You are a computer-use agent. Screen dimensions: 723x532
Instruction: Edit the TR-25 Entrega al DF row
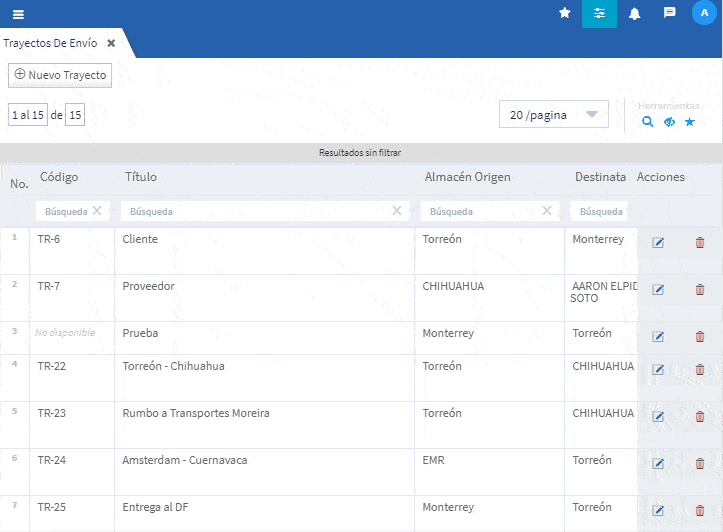(x=658, y=511)
